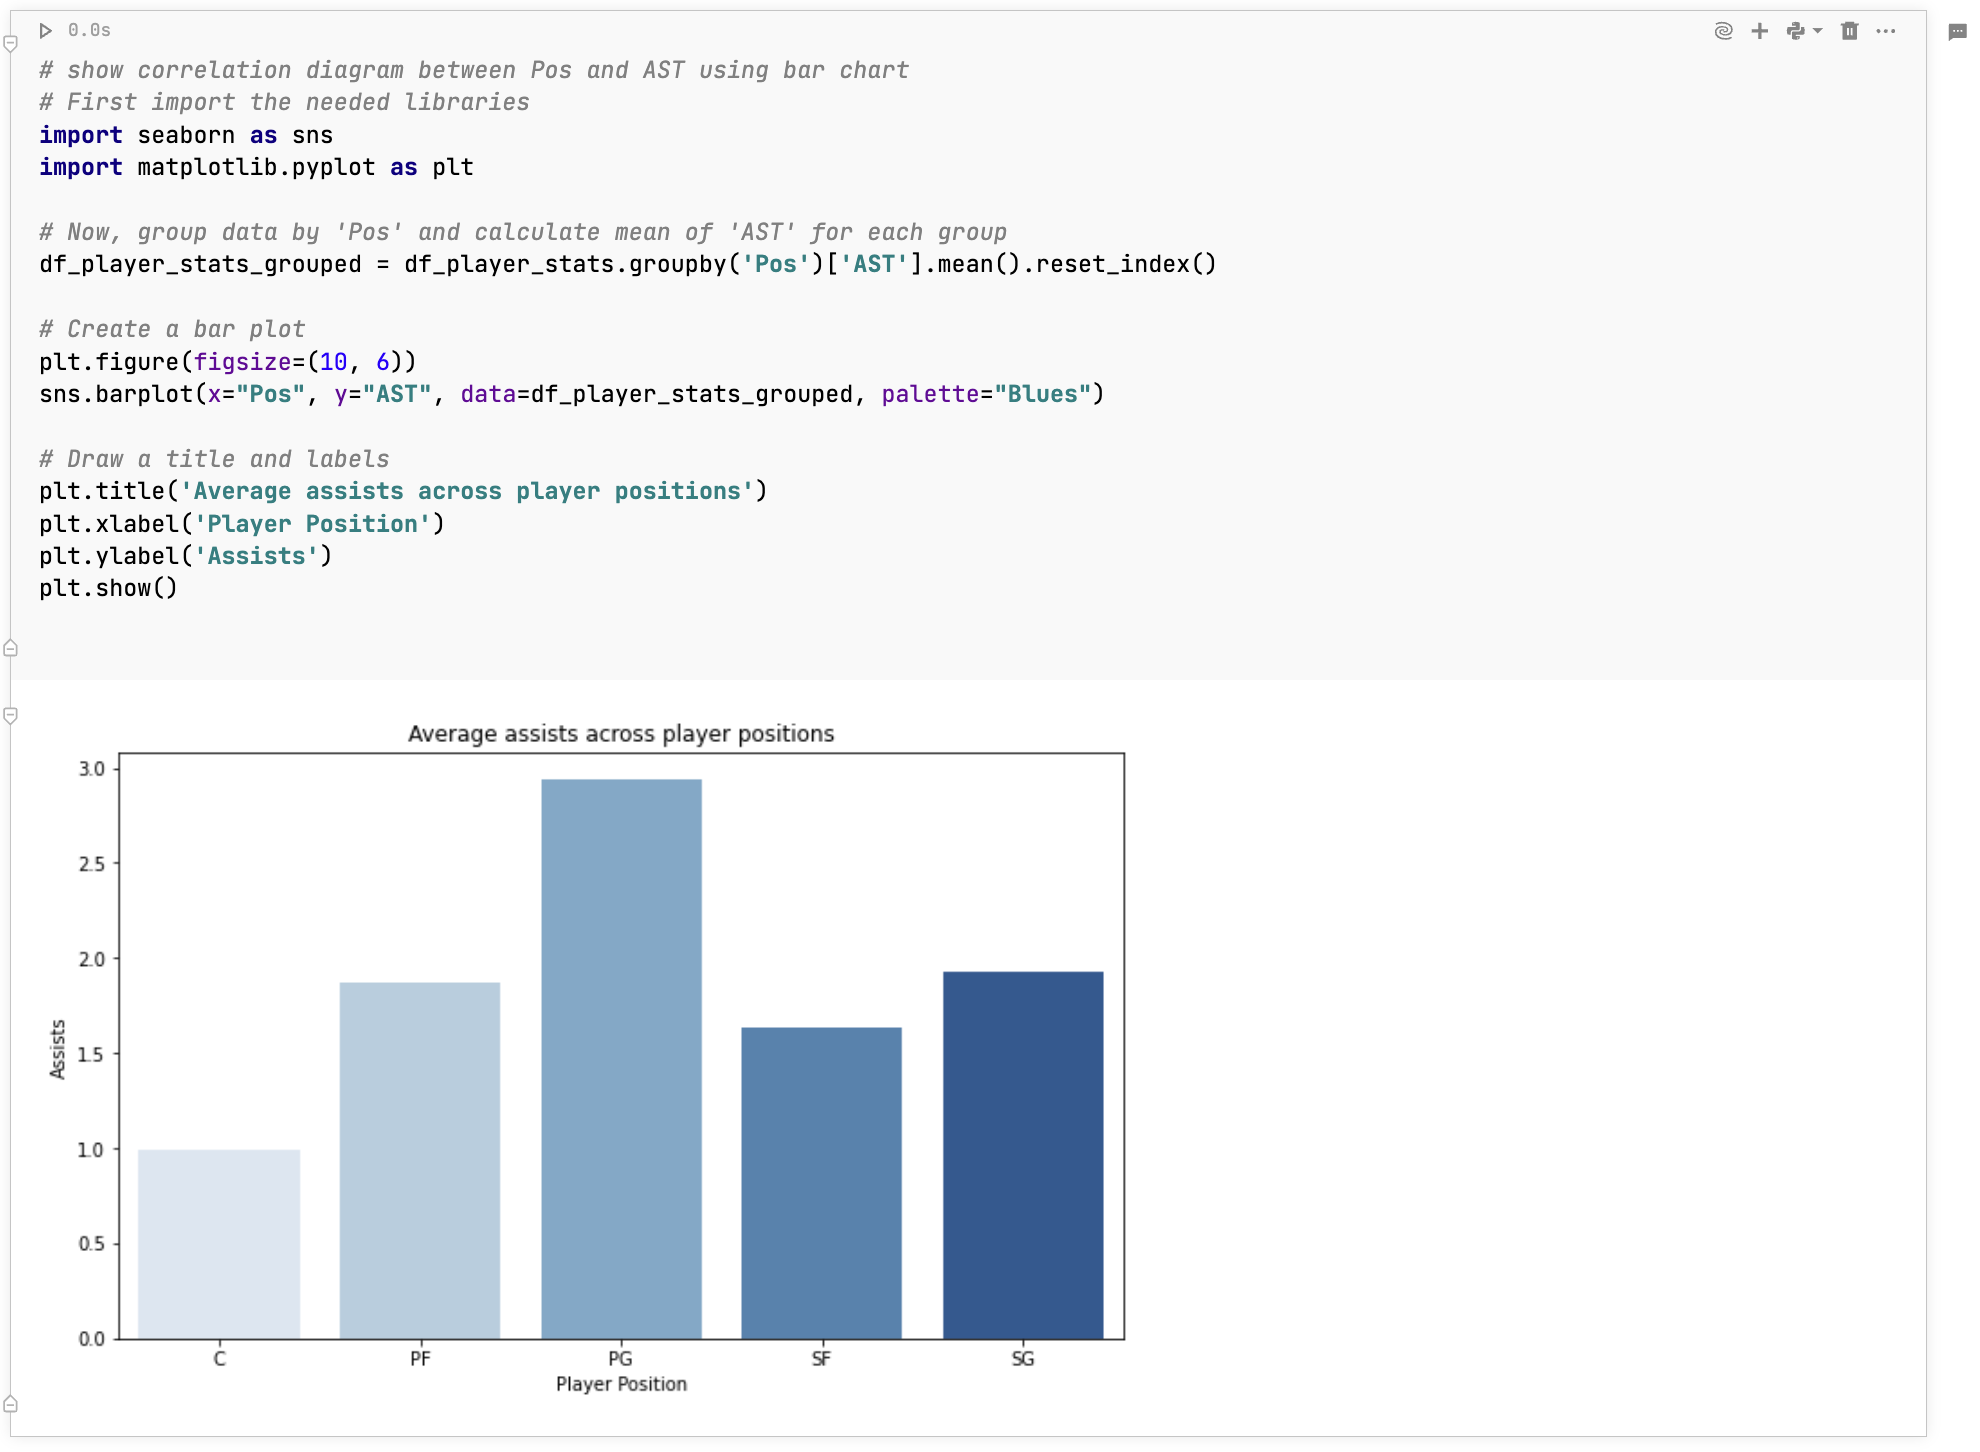Click the 0.0s execution time label
The width and height of the screenshot is (1980, 1452).
click(x=88, y=31)
